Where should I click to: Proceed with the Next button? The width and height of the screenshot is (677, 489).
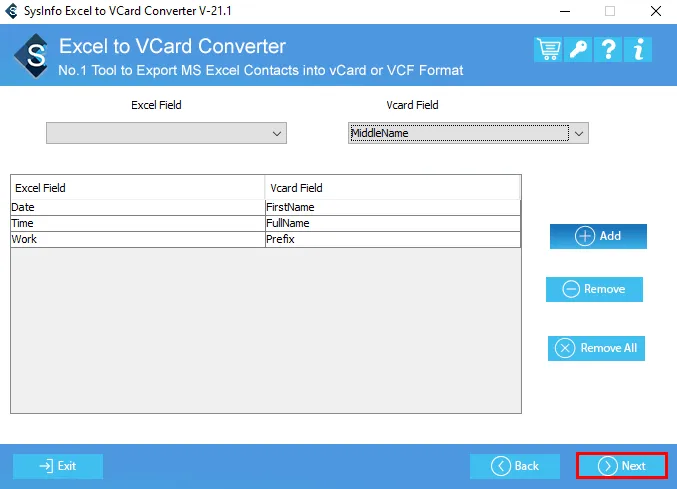622,466
